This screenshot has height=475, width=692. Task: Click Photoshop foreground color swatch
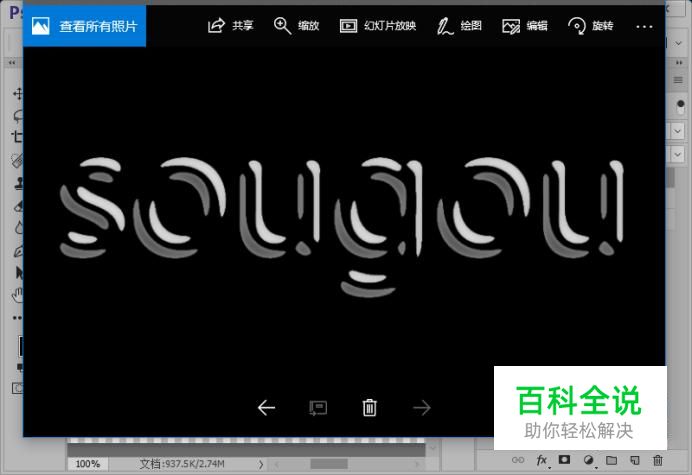click(x=21, y=346)
